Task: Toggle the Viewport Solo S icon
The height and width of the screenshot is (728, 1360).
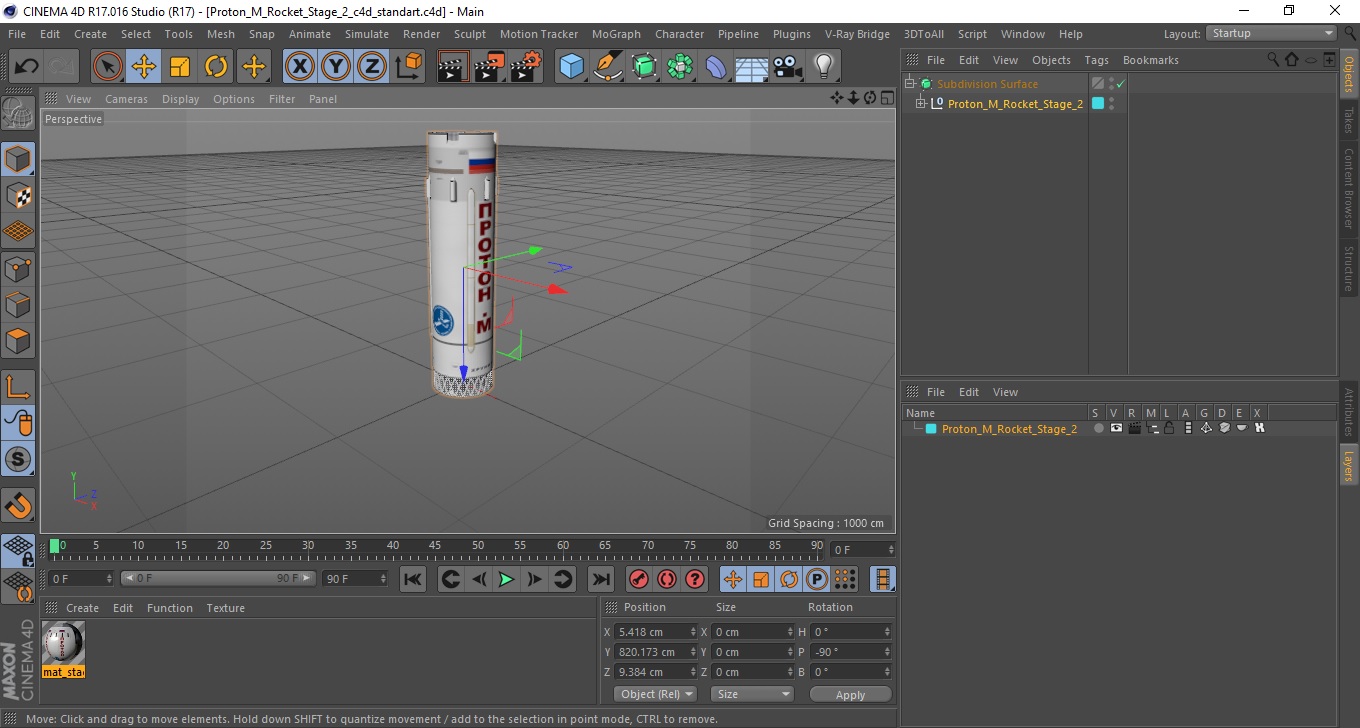Action: tap(18, 459)
